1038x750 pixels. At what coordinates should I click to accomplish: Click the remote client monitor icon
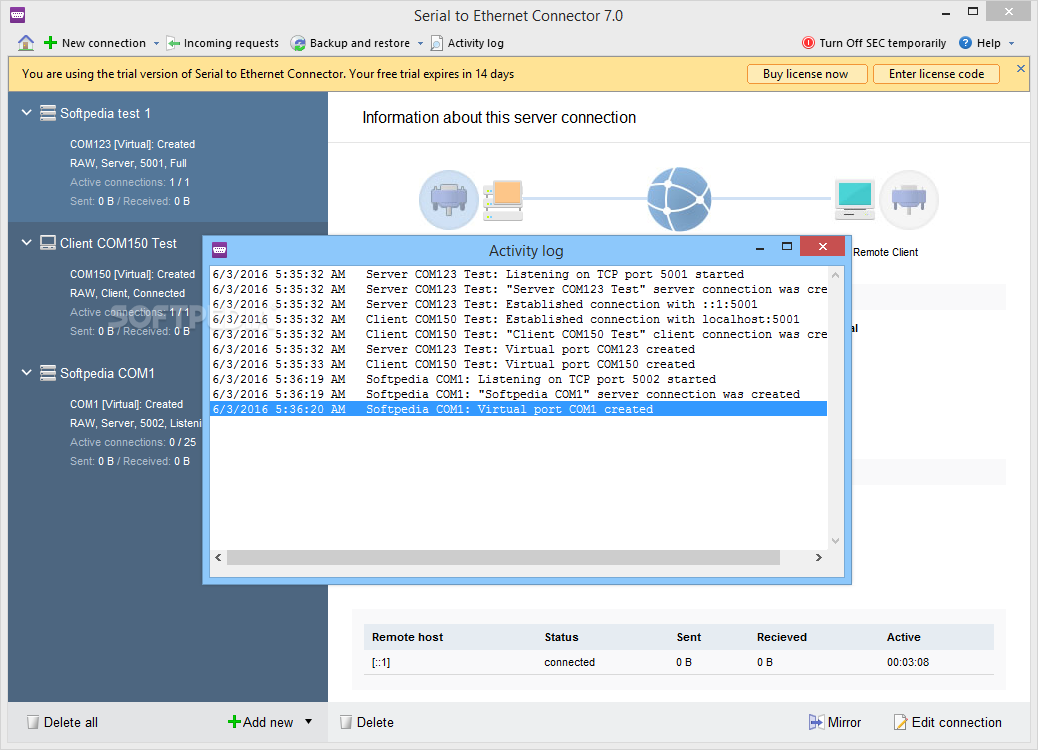click(855, 199)
